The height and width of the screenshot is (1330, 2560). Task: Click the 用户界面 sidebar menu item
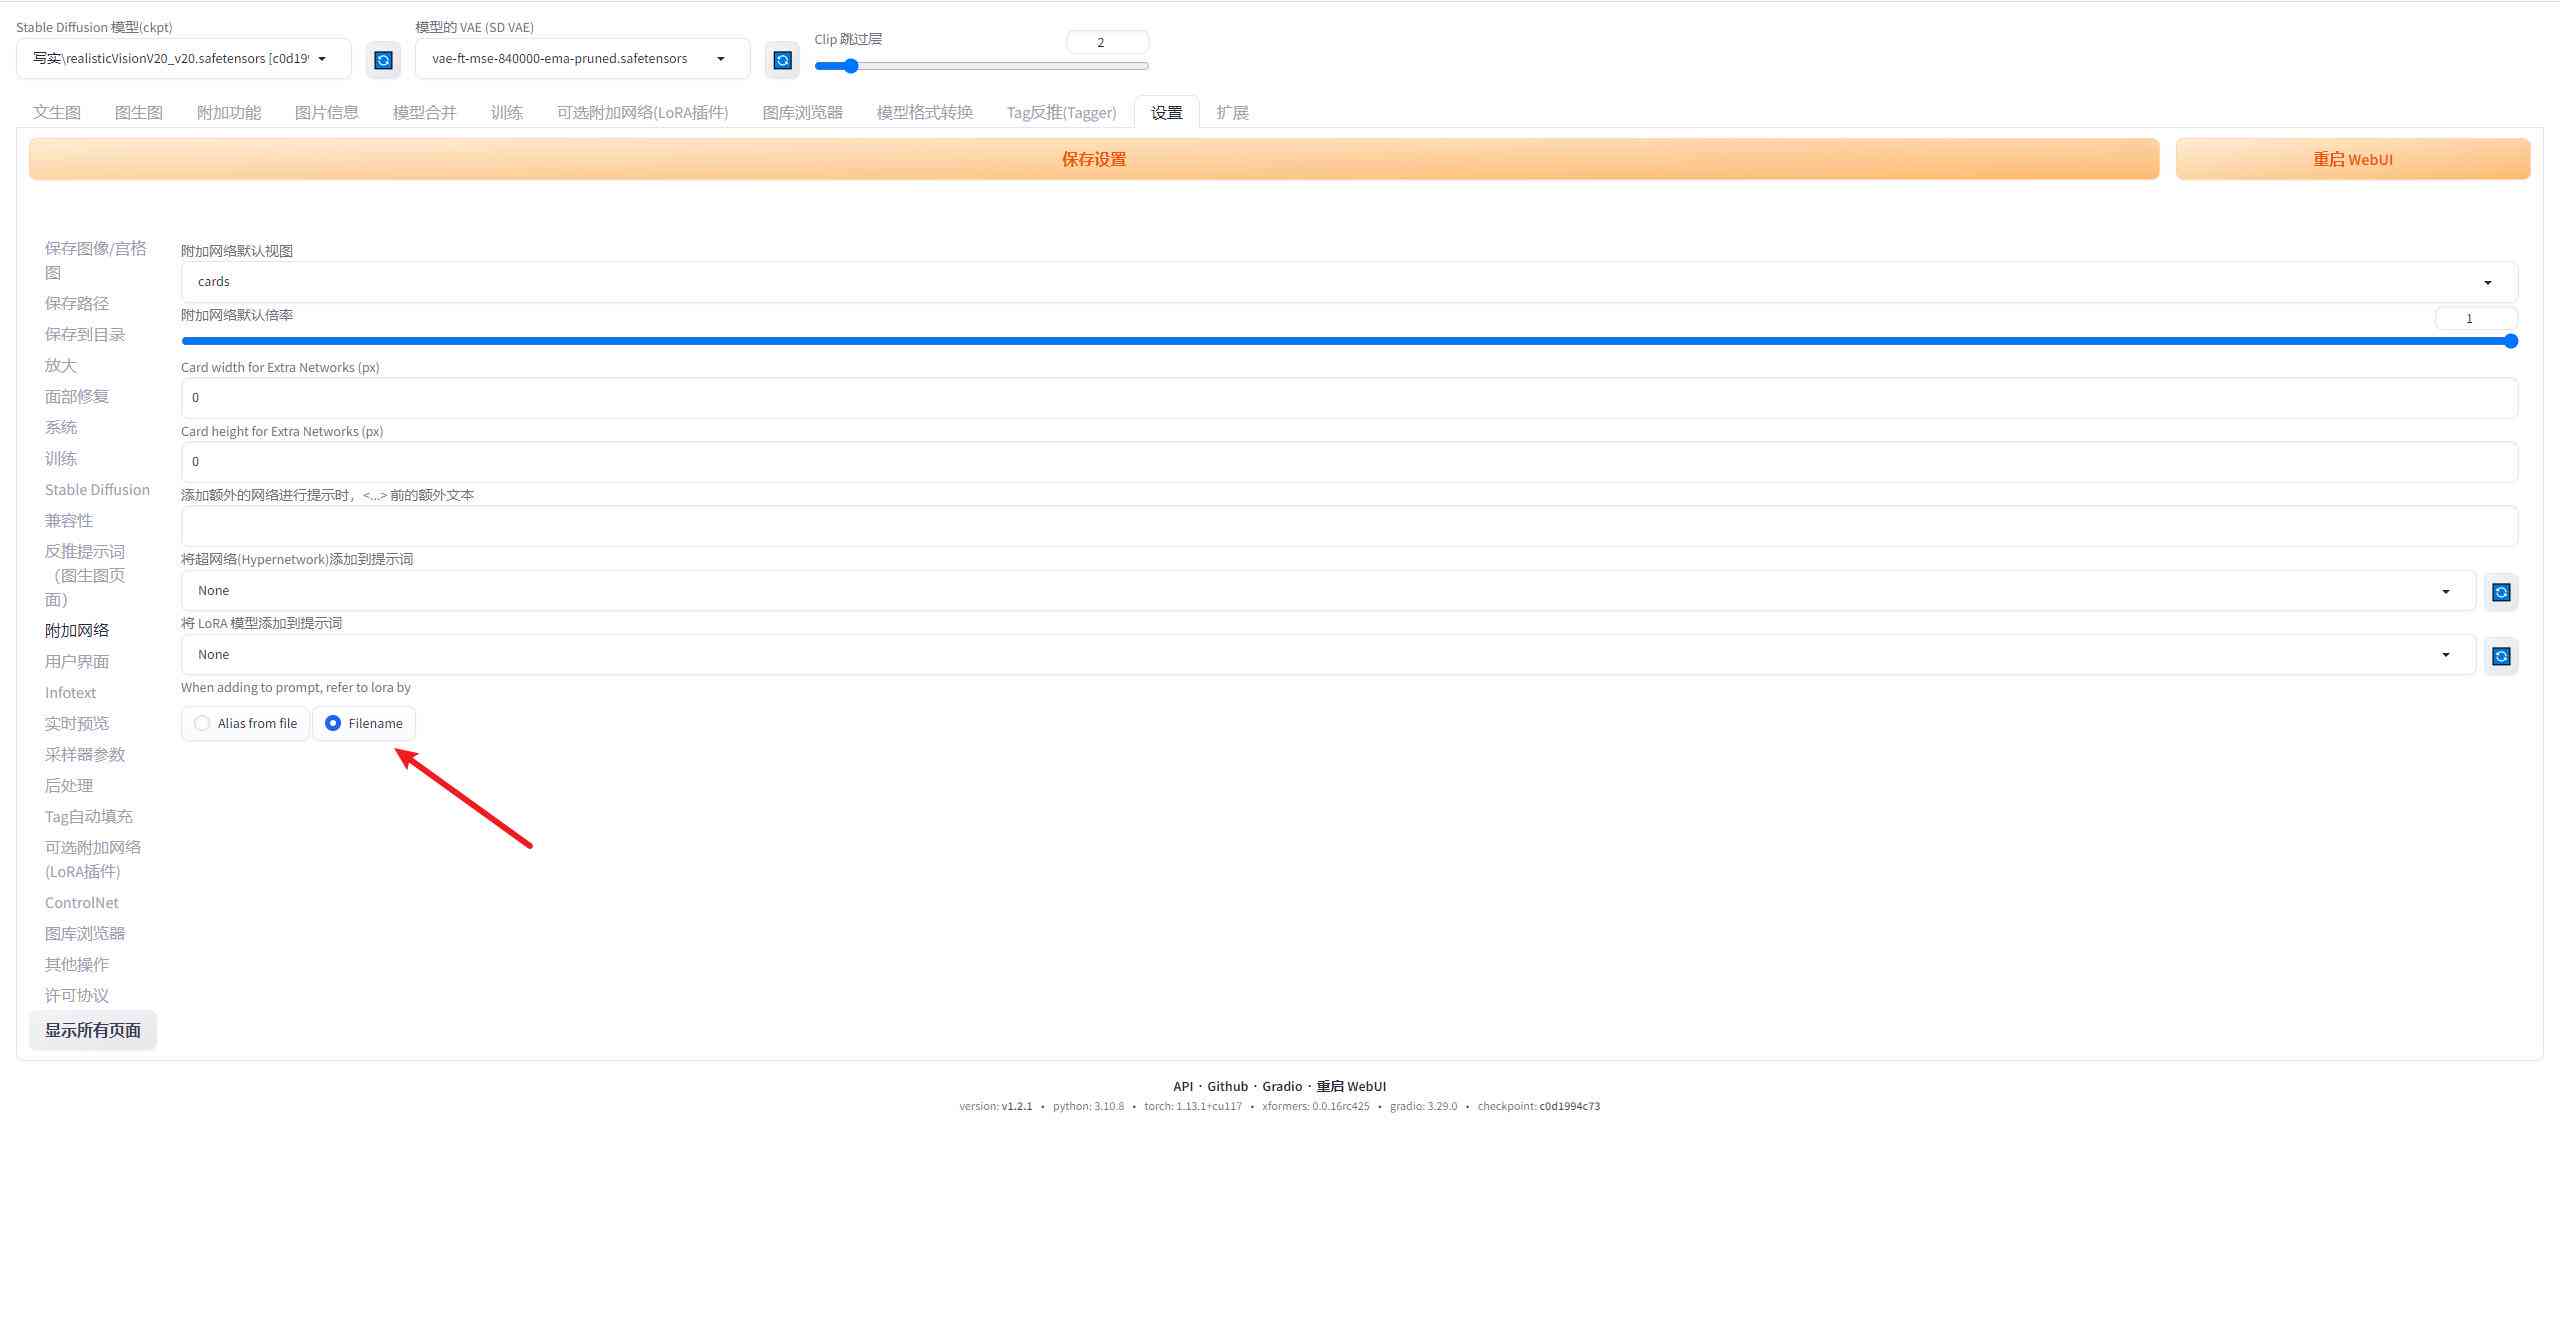76,660
